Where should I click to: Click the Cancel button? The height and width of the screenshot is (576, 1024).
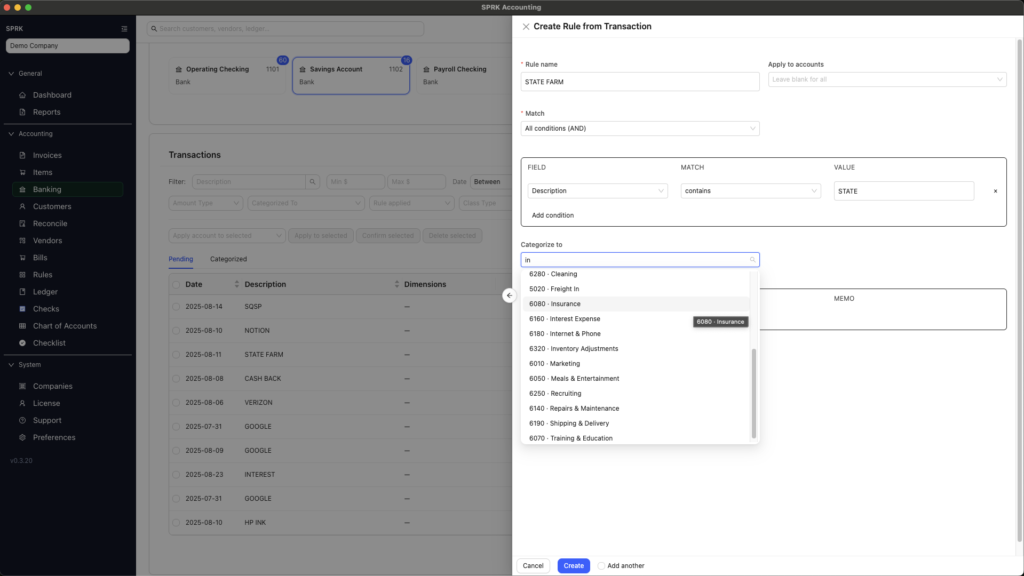pos(533,566)
